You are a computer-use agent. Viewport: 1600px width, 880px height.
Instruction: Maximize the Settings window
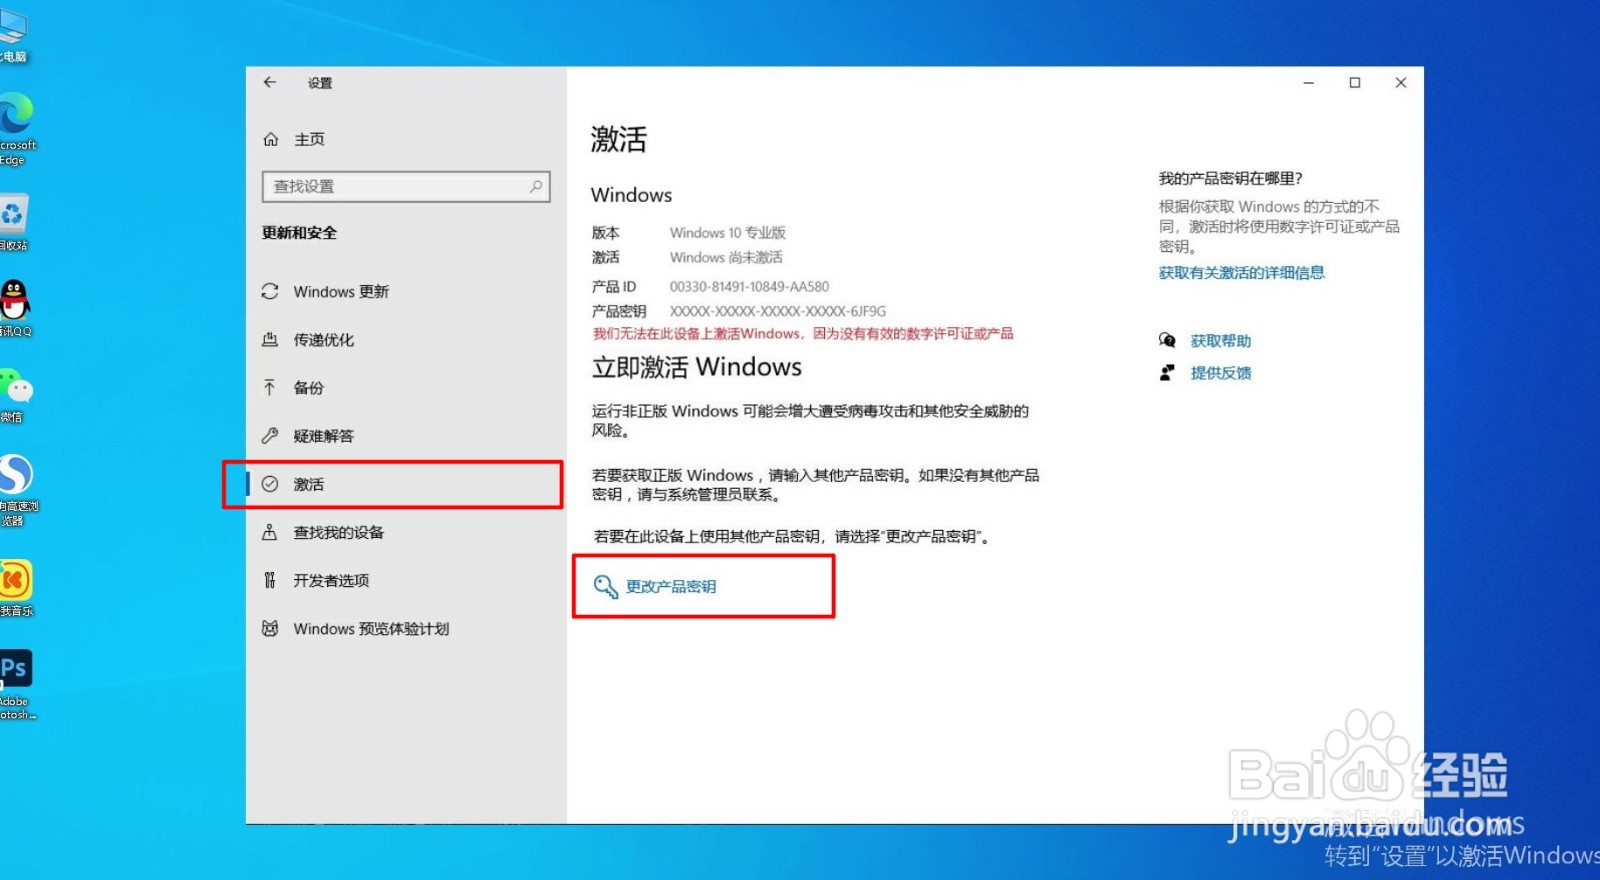[x=1355, y=83]
